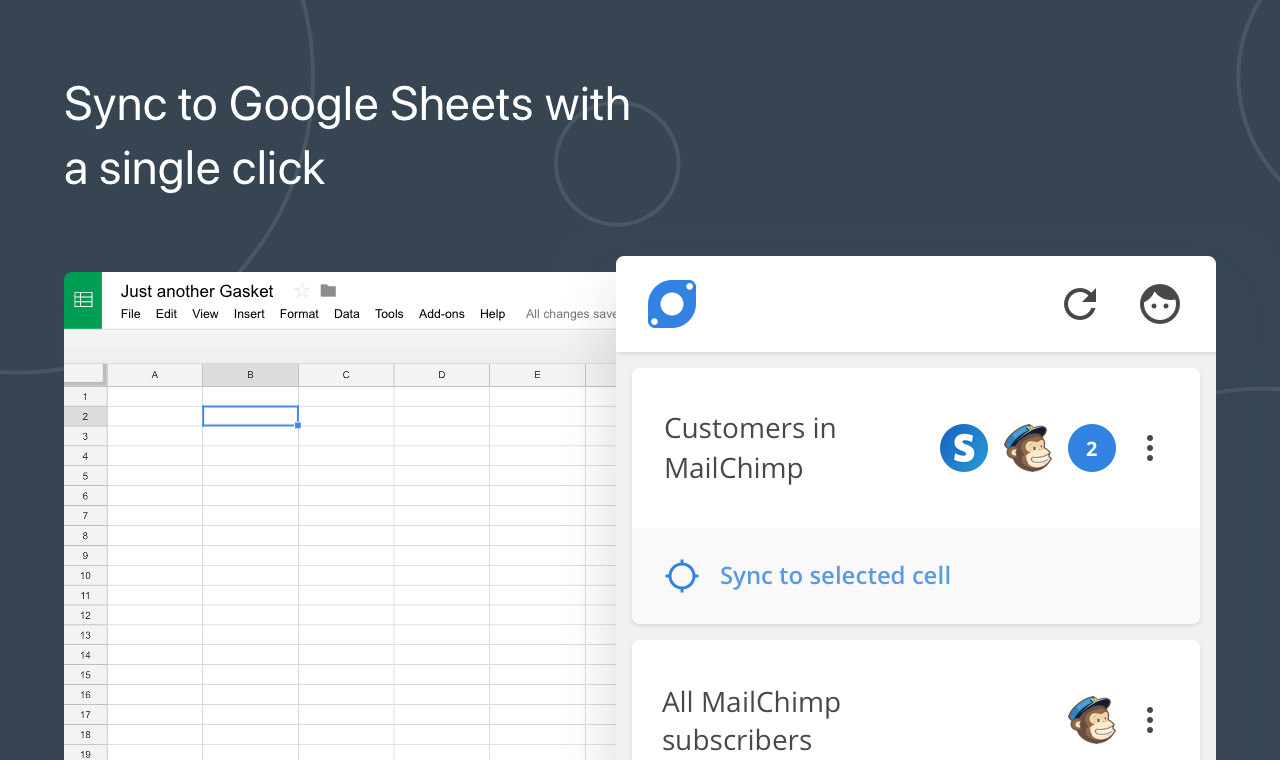The width and height of the screenshot is (1280, 760).
Task: Click the Customers in MailChimp card title
Action: [750, 448]
